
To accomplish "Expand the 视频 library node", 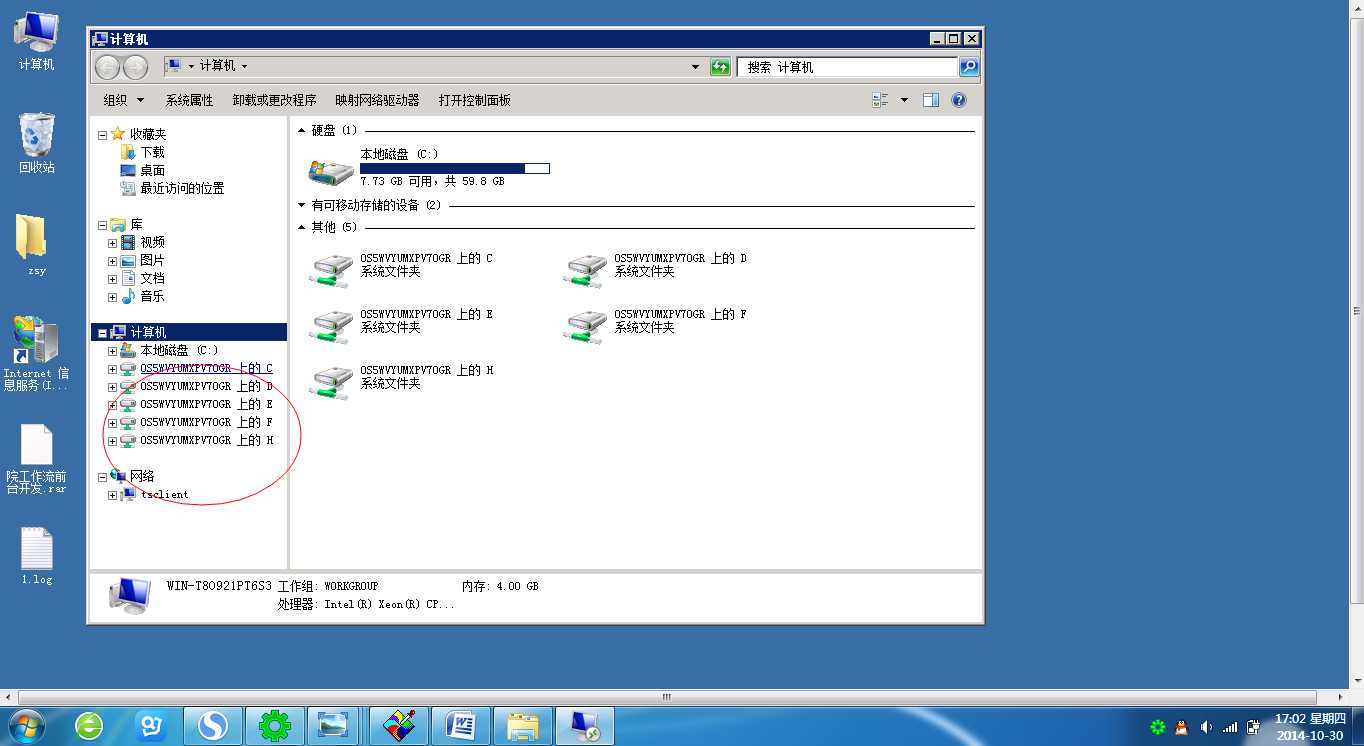I will pos(113,243).
